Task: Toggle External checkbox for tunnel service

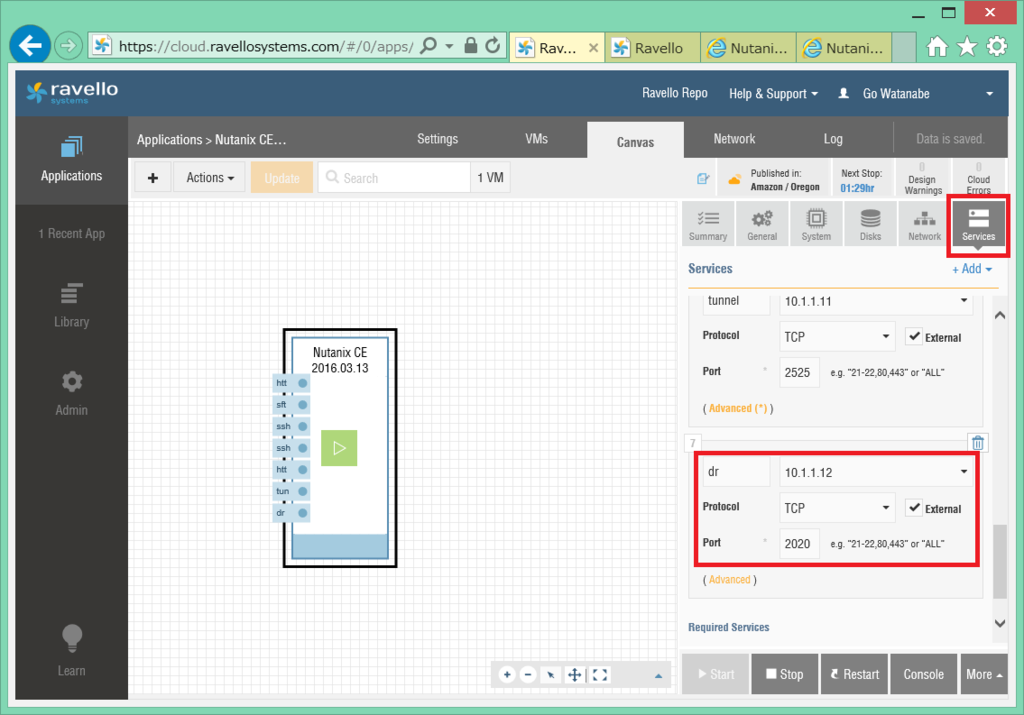Action: 914,336
